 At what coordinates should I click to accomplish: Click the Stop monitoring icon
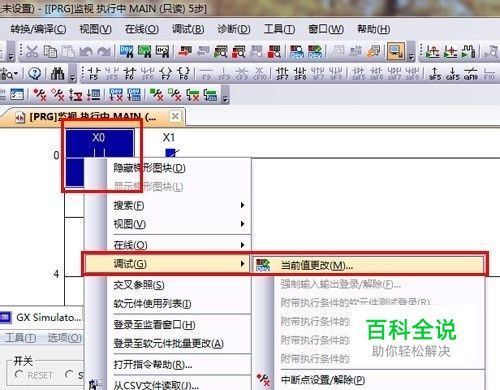pos(239,52)
